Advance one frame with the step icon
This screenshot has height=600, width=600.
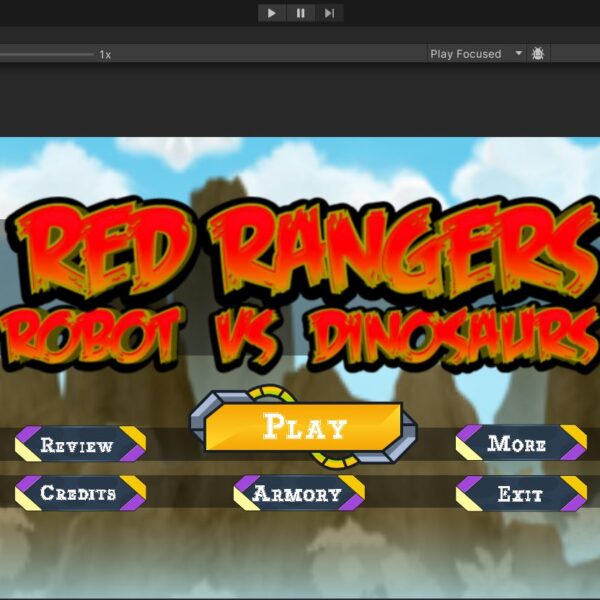pos(329,13)
